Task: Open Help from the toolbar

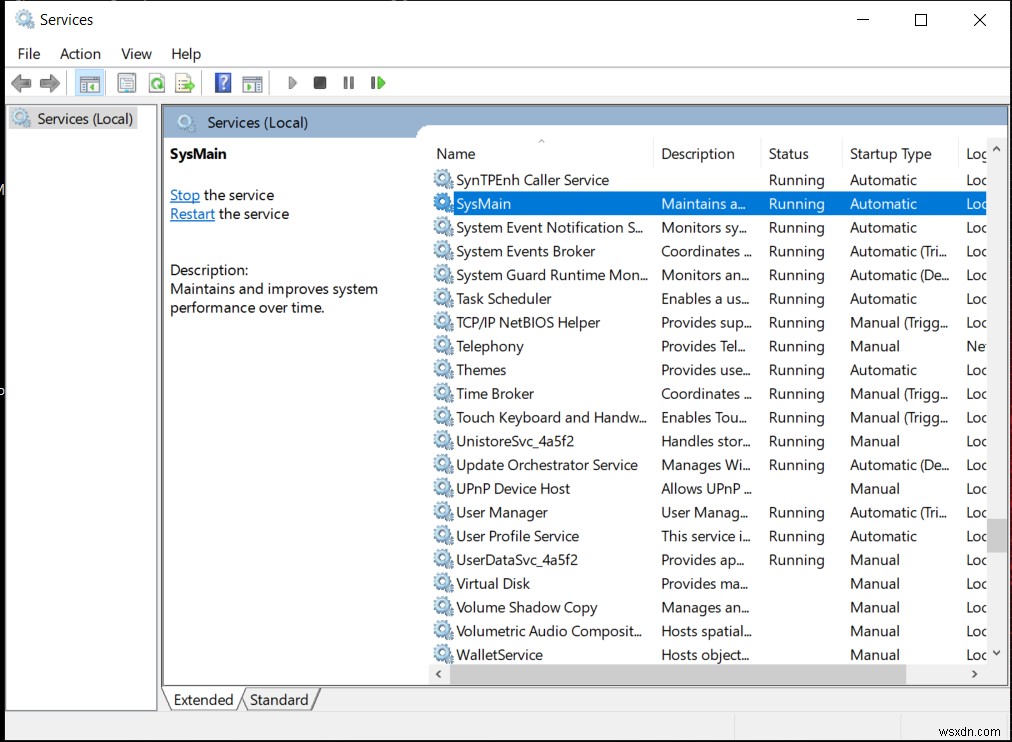Action: (x=222, y=83)
